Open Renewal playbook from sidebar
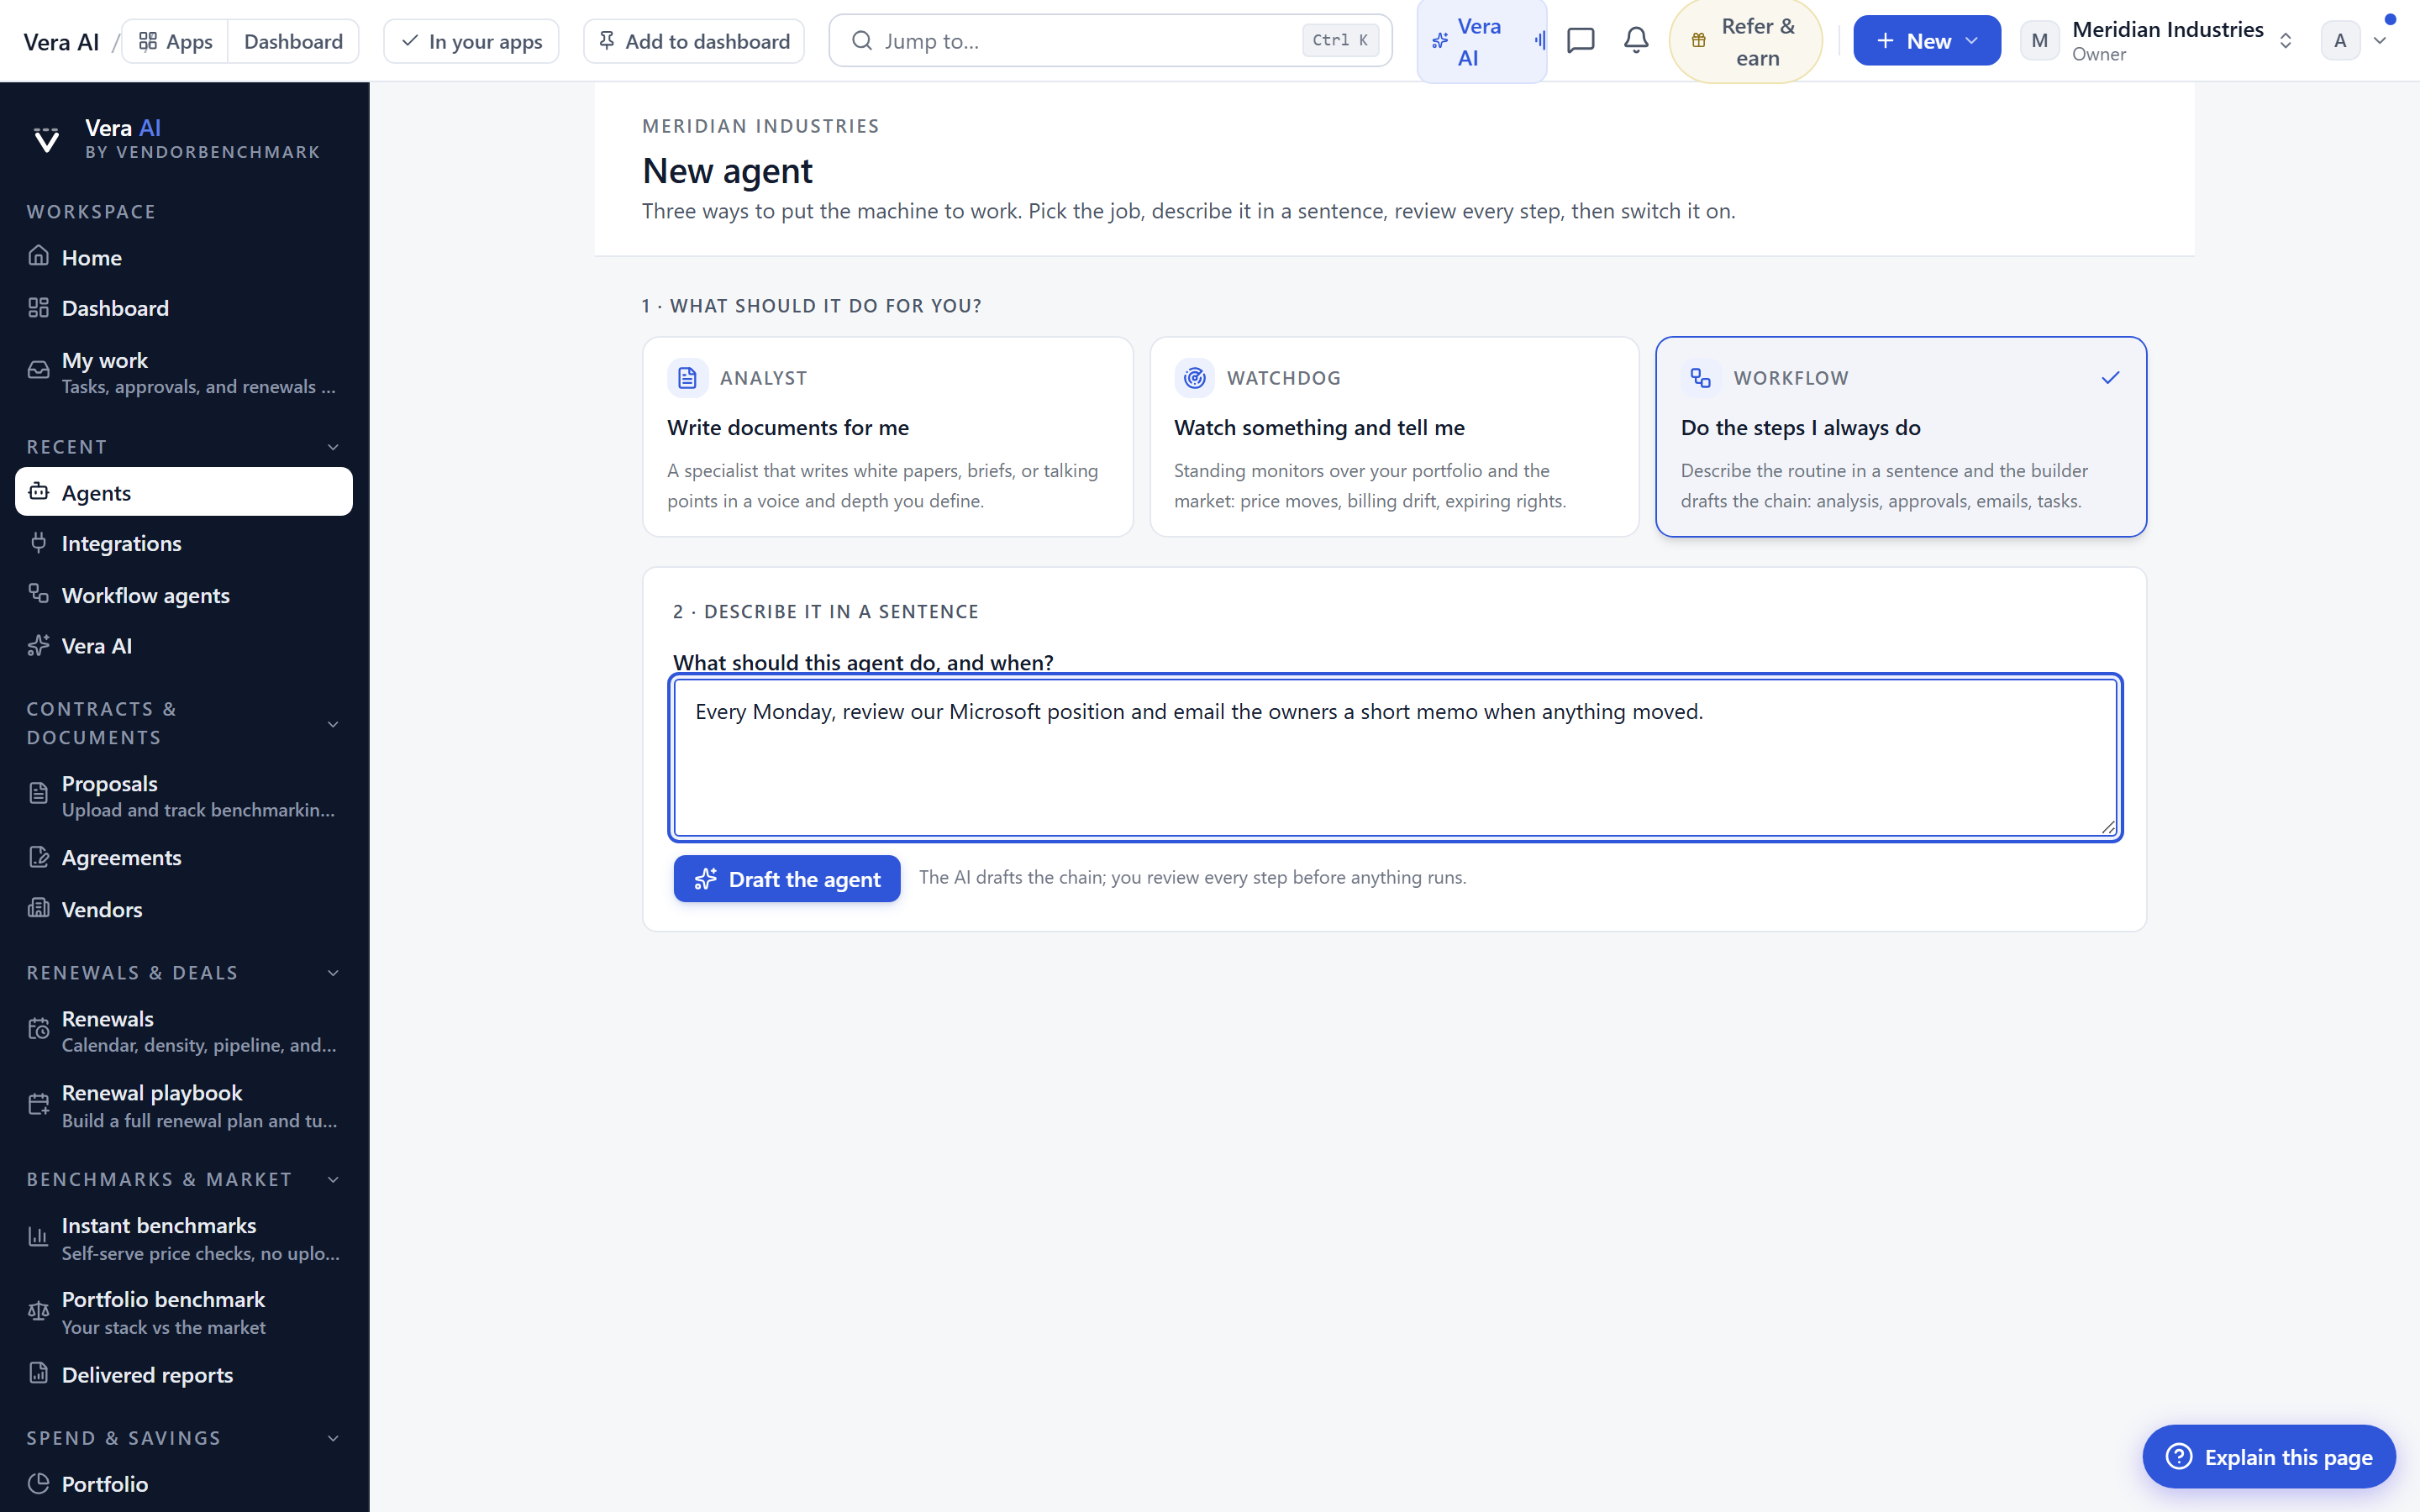This screenshot has width=2420, height=1512. (184, 1105)
